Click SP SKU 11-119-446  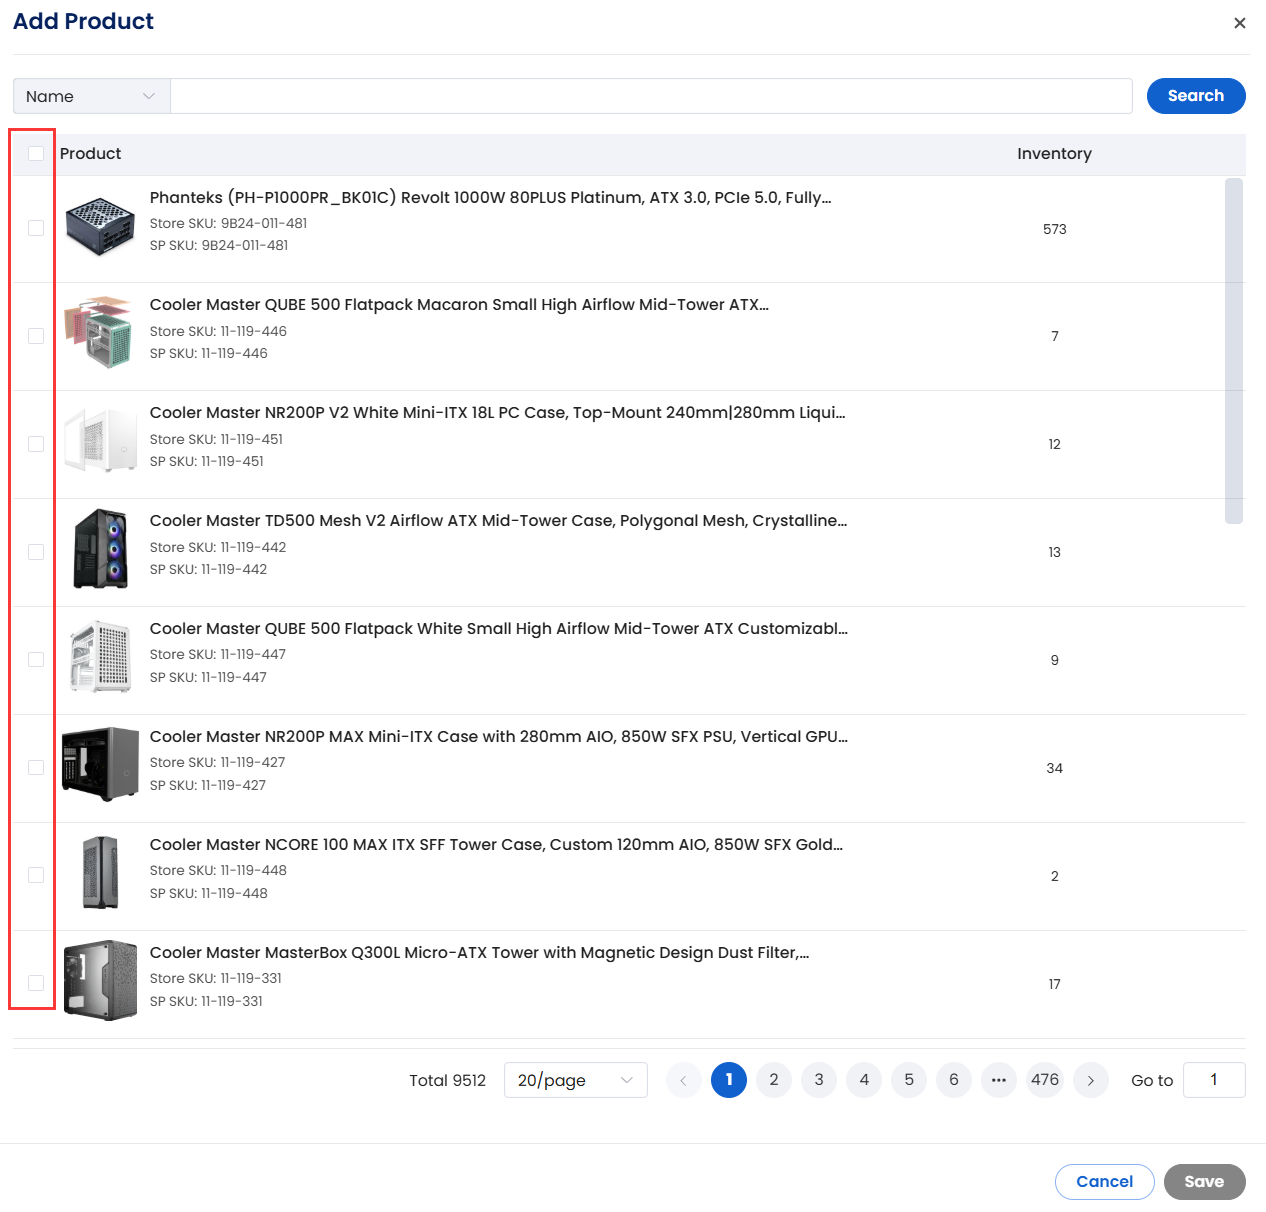pyautogui.click(x=209, y=353)
